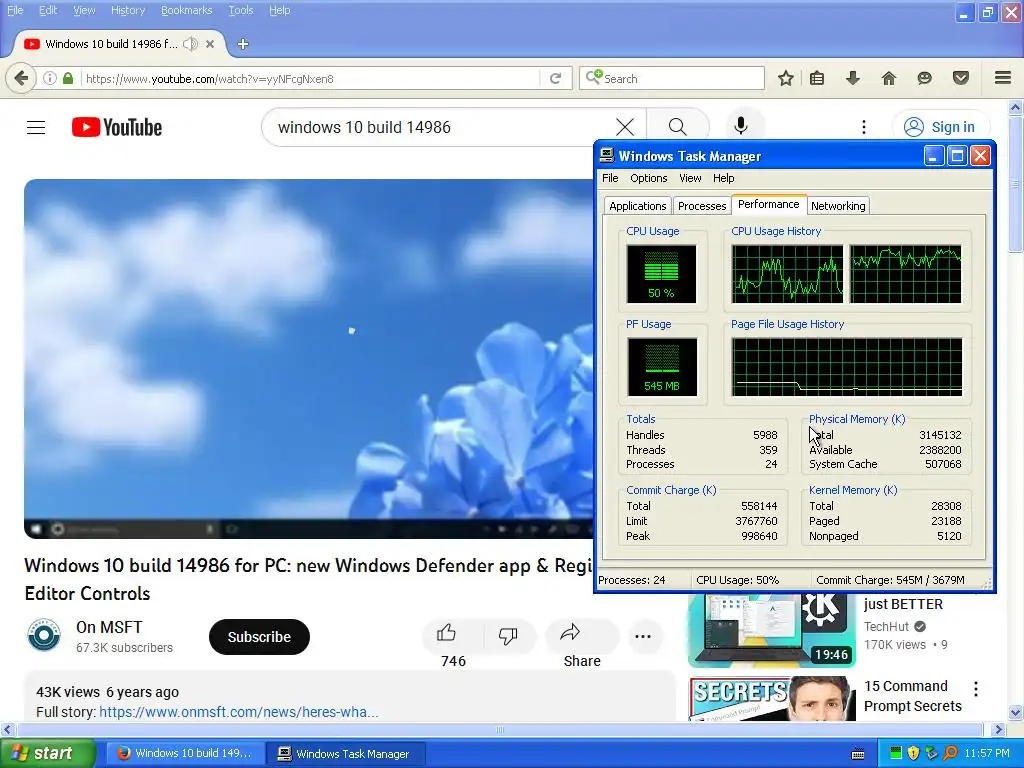
Task: Click Windows Task Manager taskbar button
Action: click(x=346, y=753)
